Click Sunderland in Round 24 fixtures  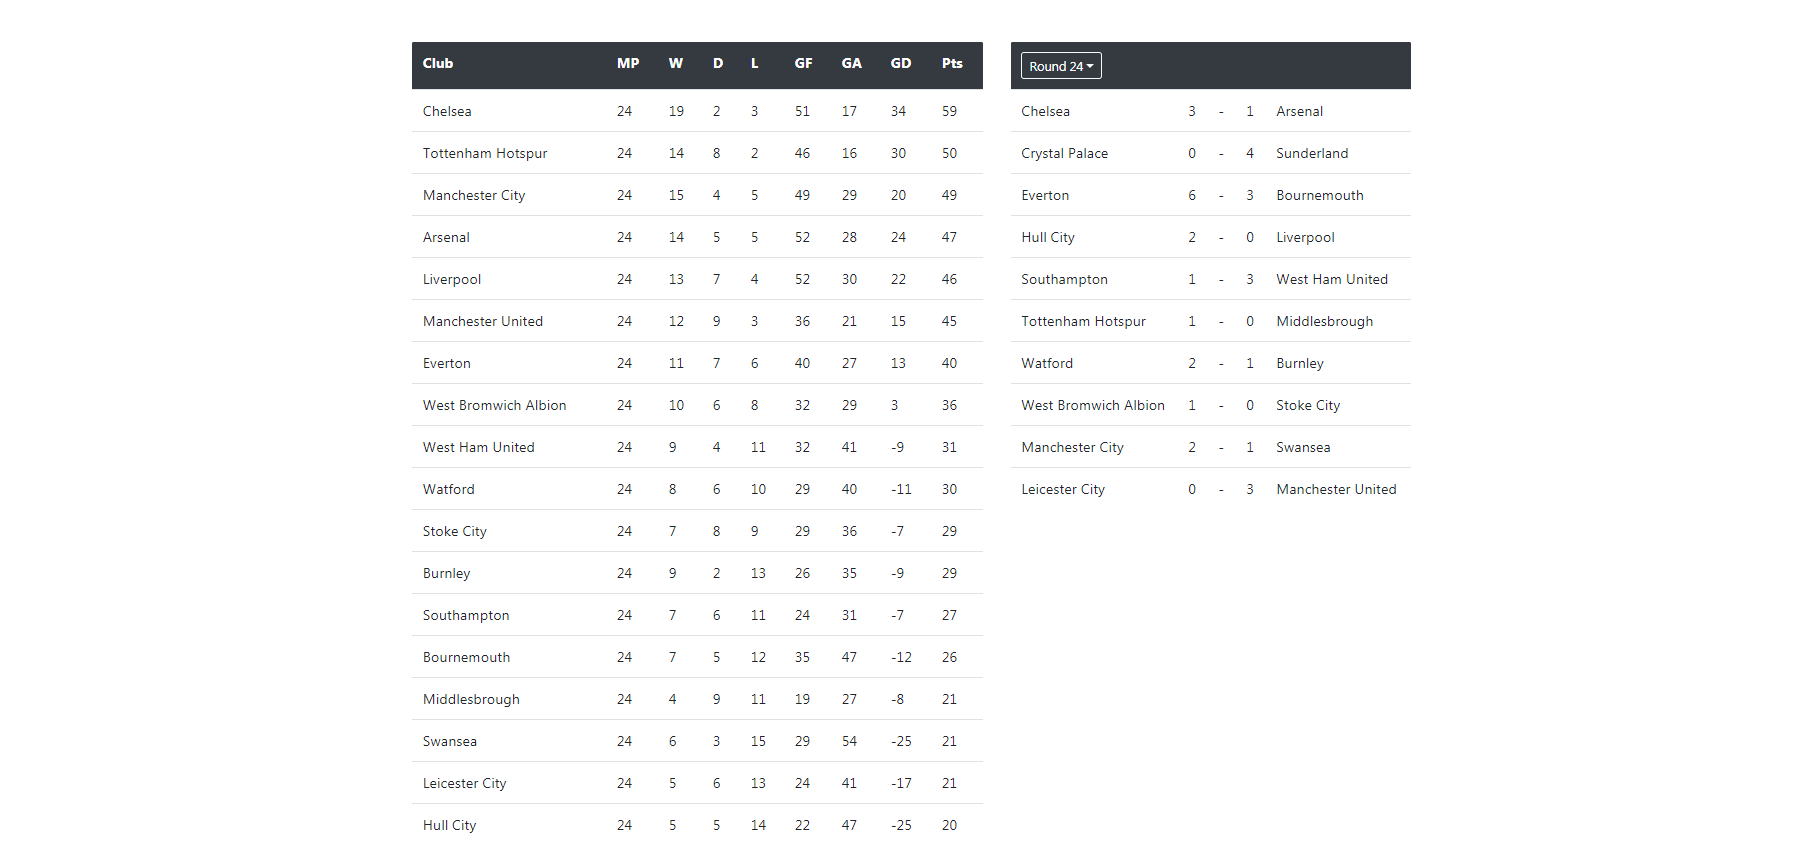point(1312,153)
